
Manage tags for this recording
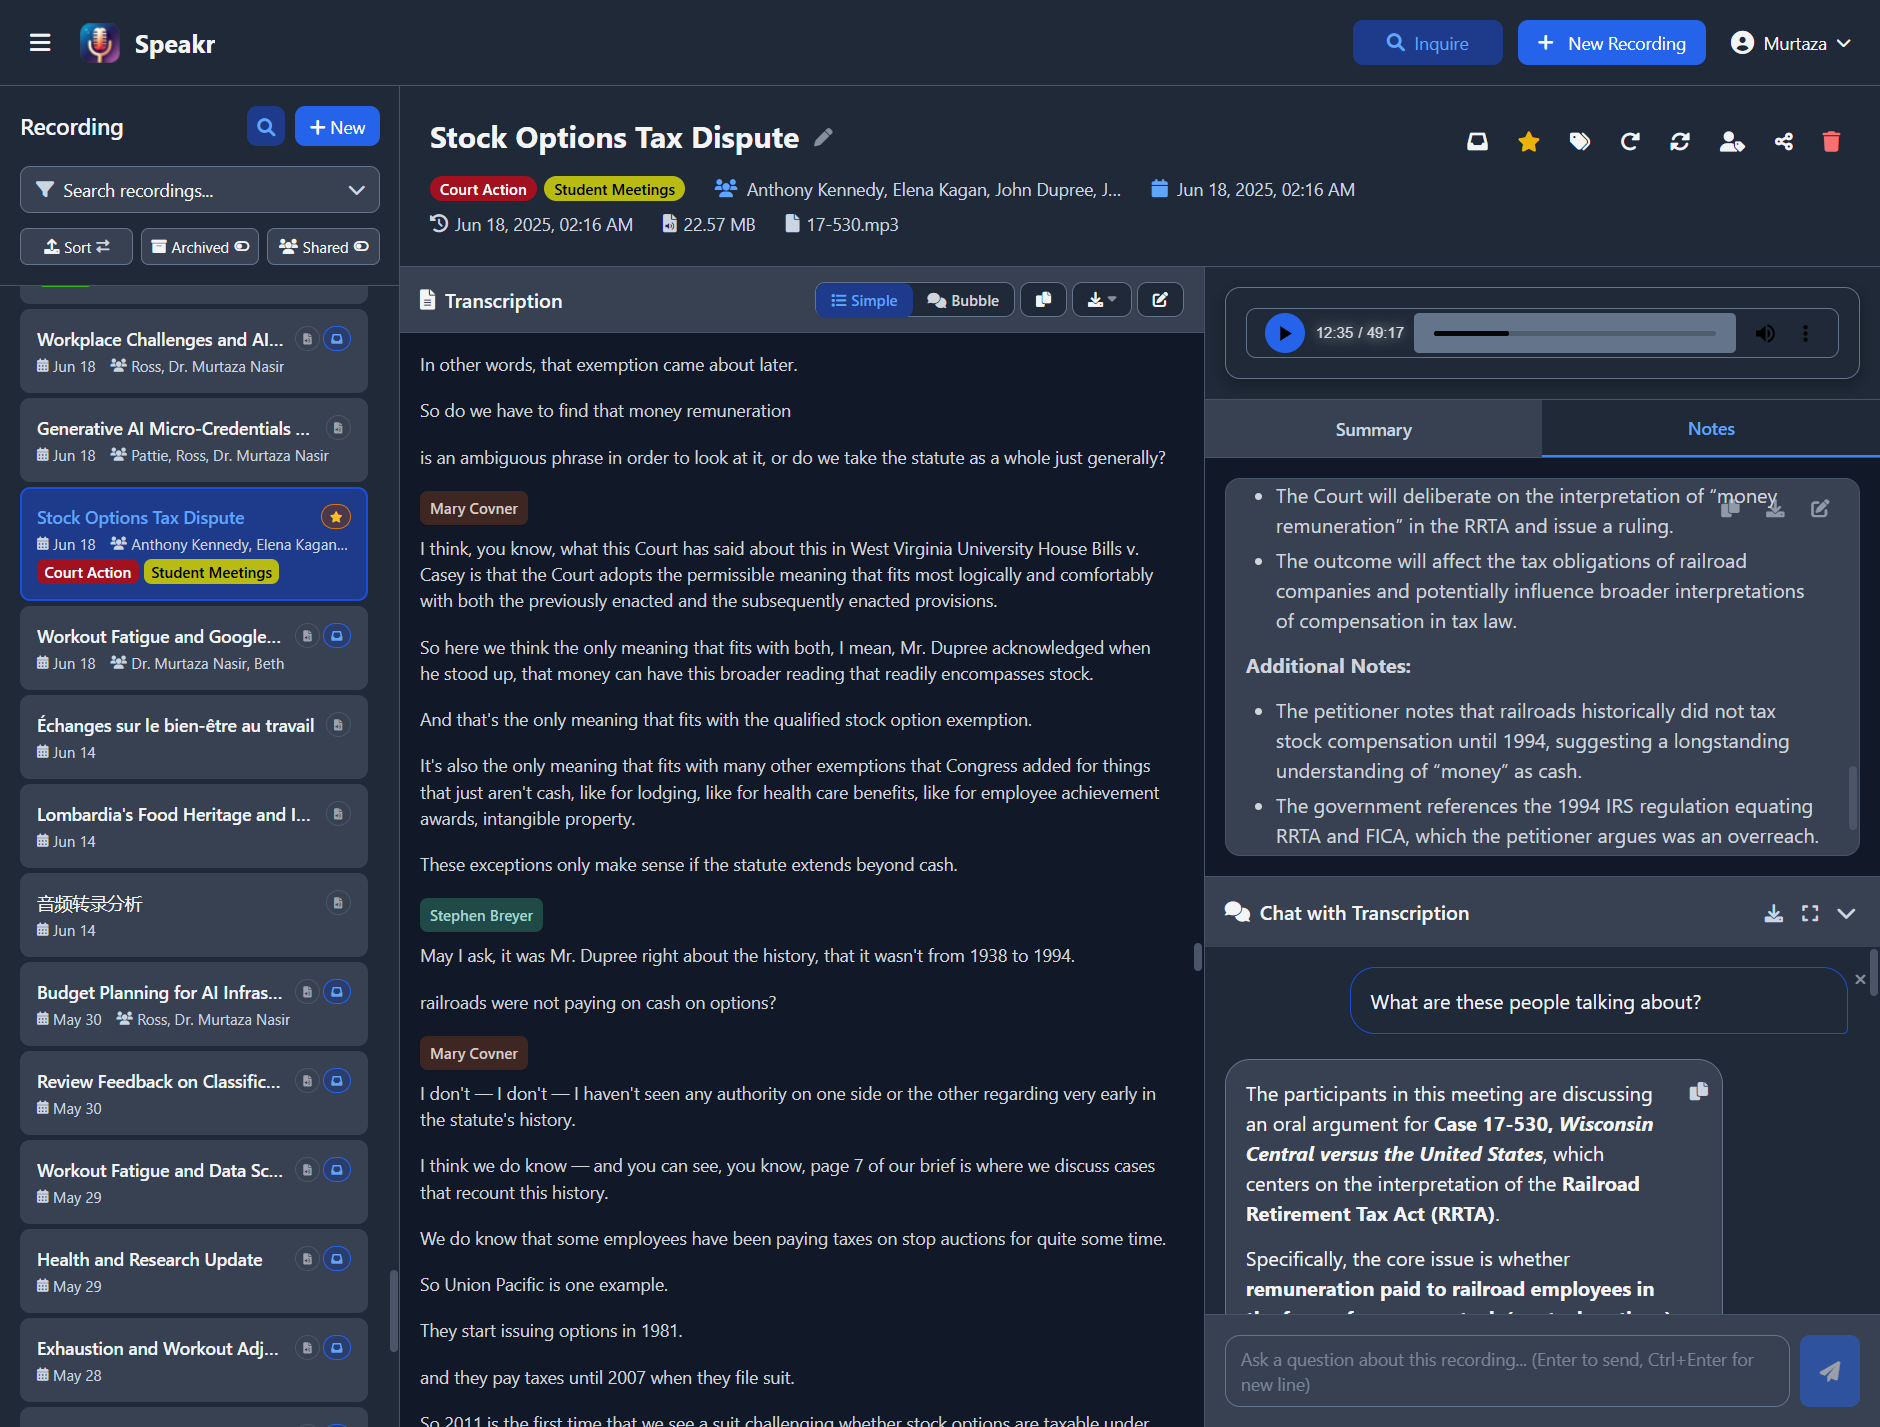[x=1579, y=141]
